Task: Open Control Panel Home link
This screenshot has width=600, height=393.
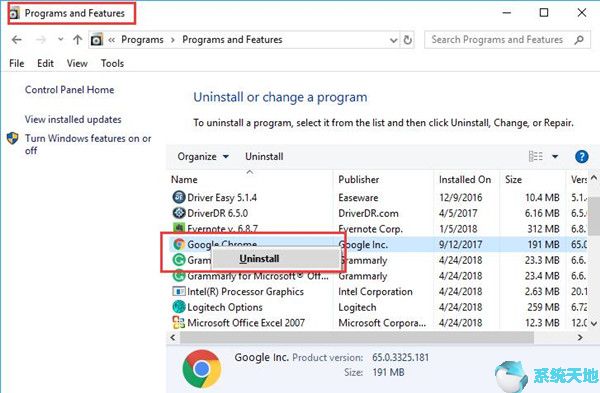Action: [x=69, y=90]
